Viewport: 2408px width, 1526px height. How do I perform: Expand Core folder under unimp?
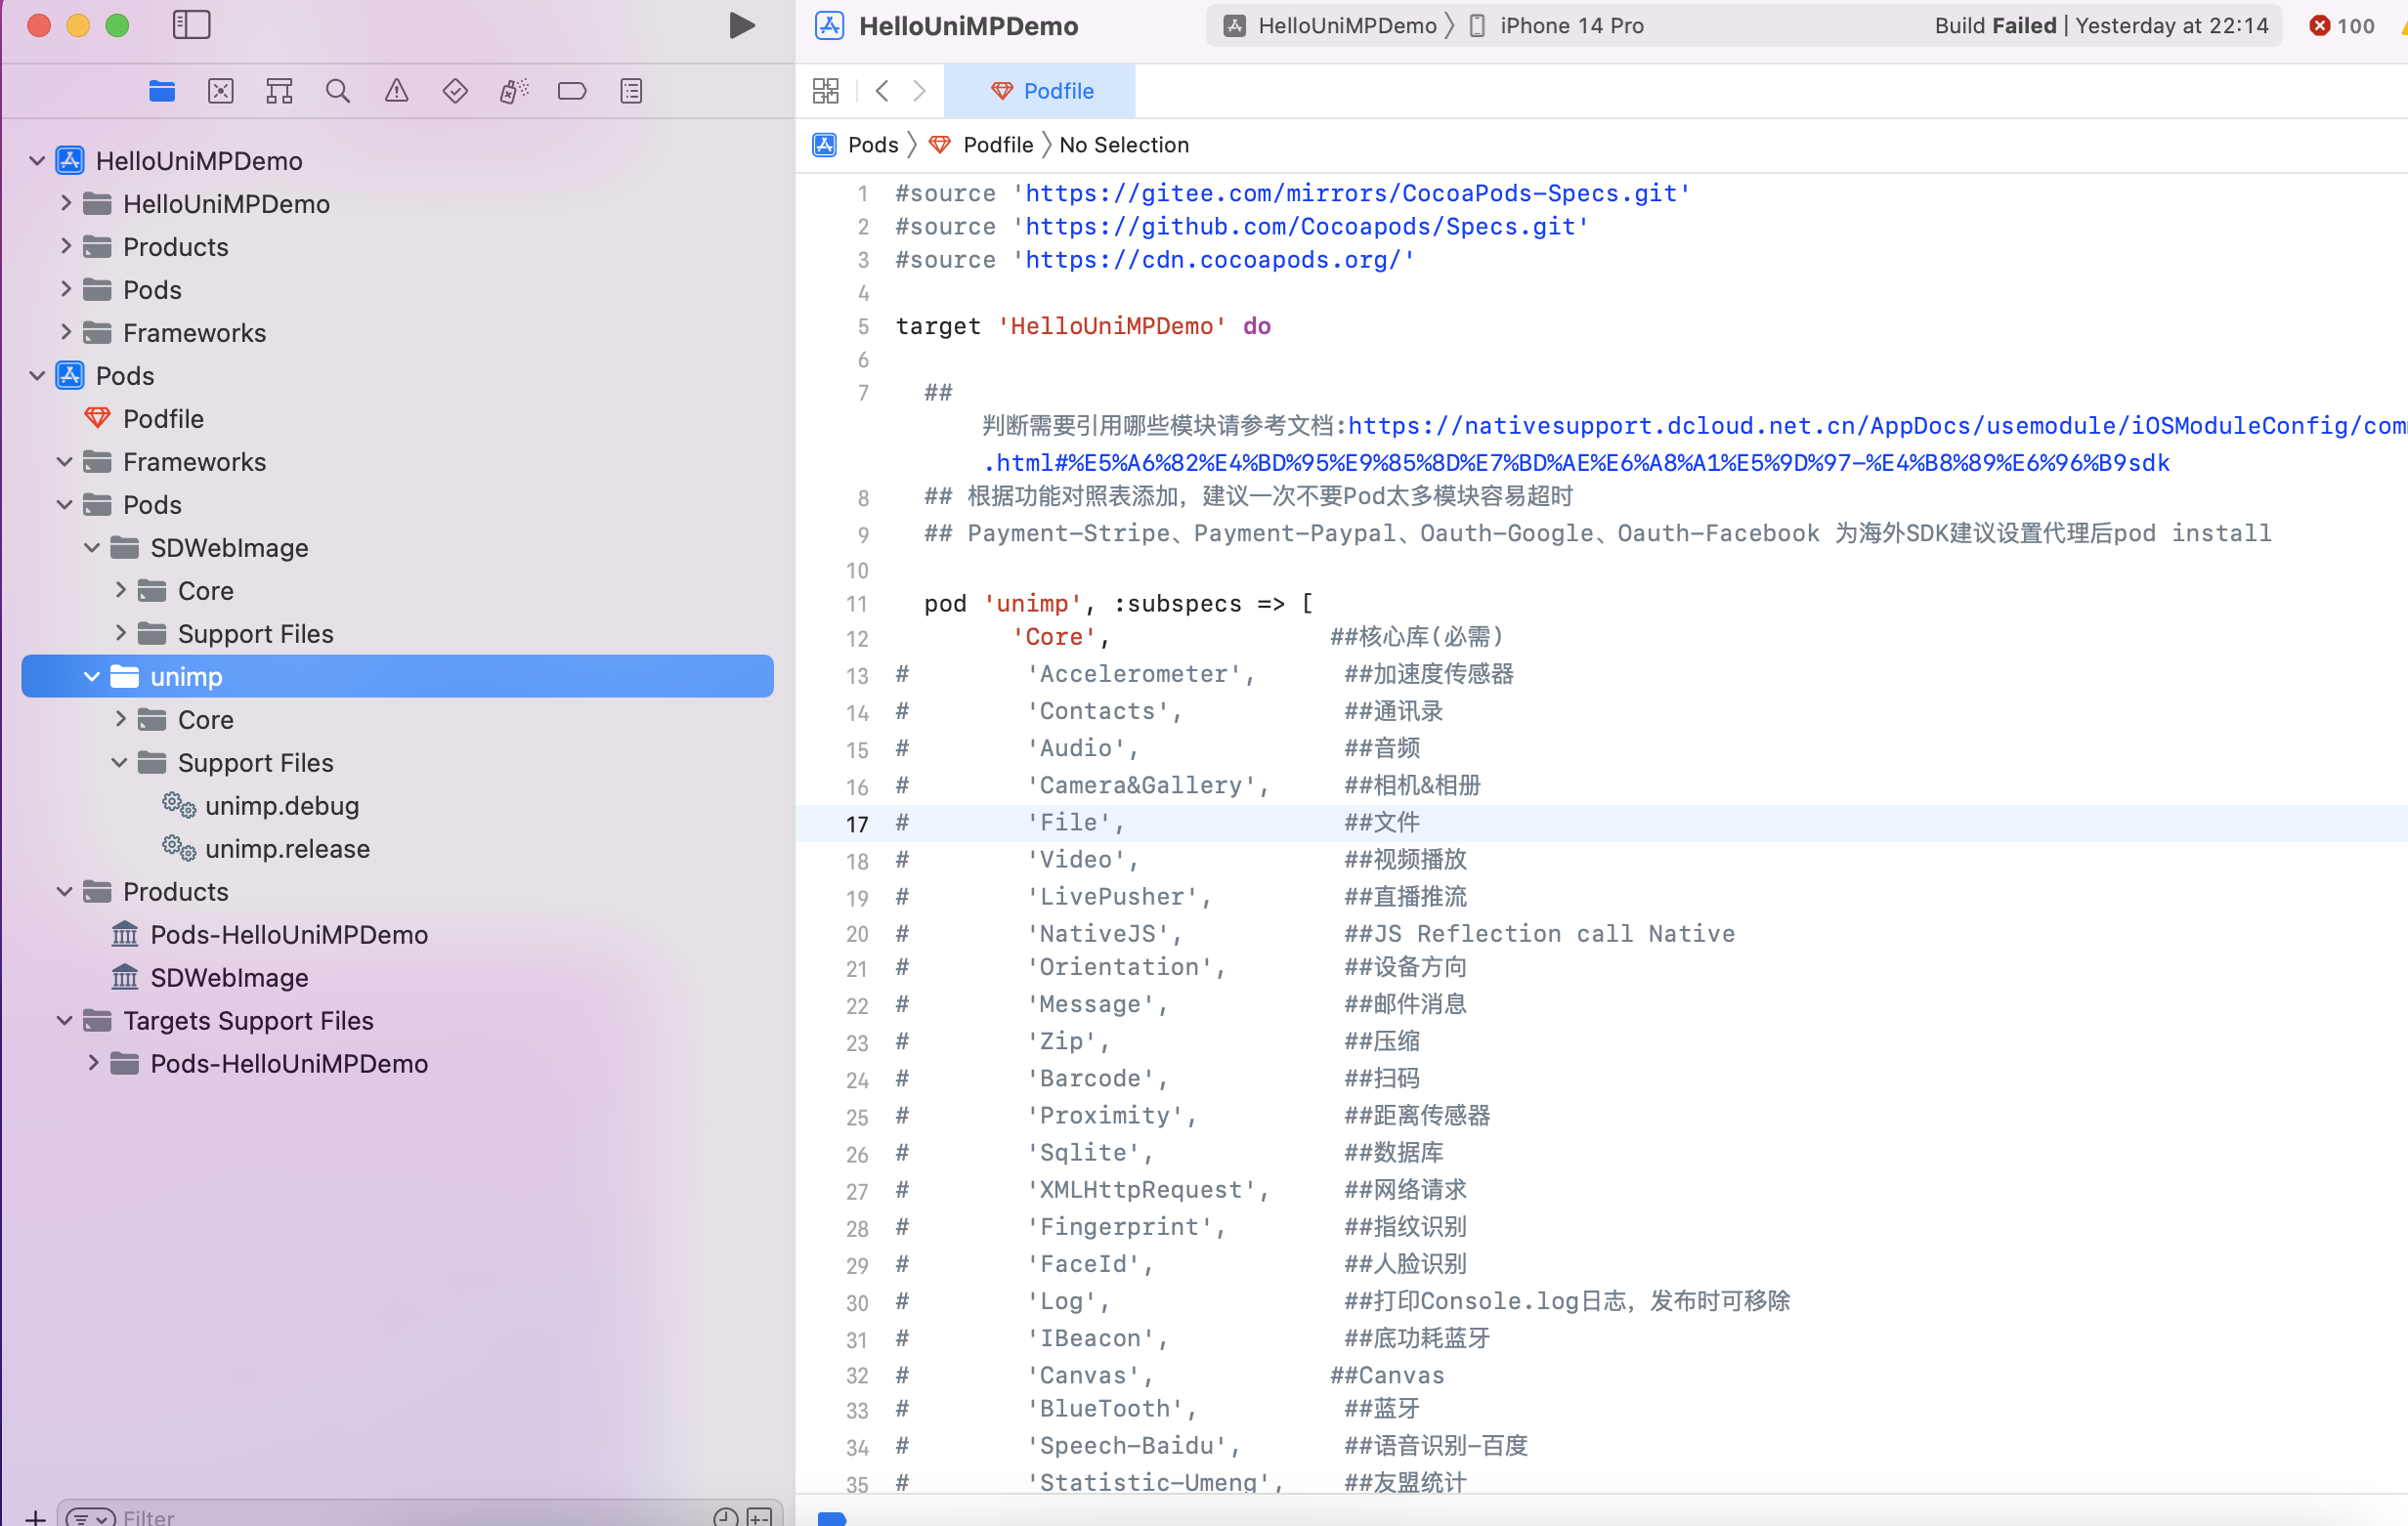120,719
